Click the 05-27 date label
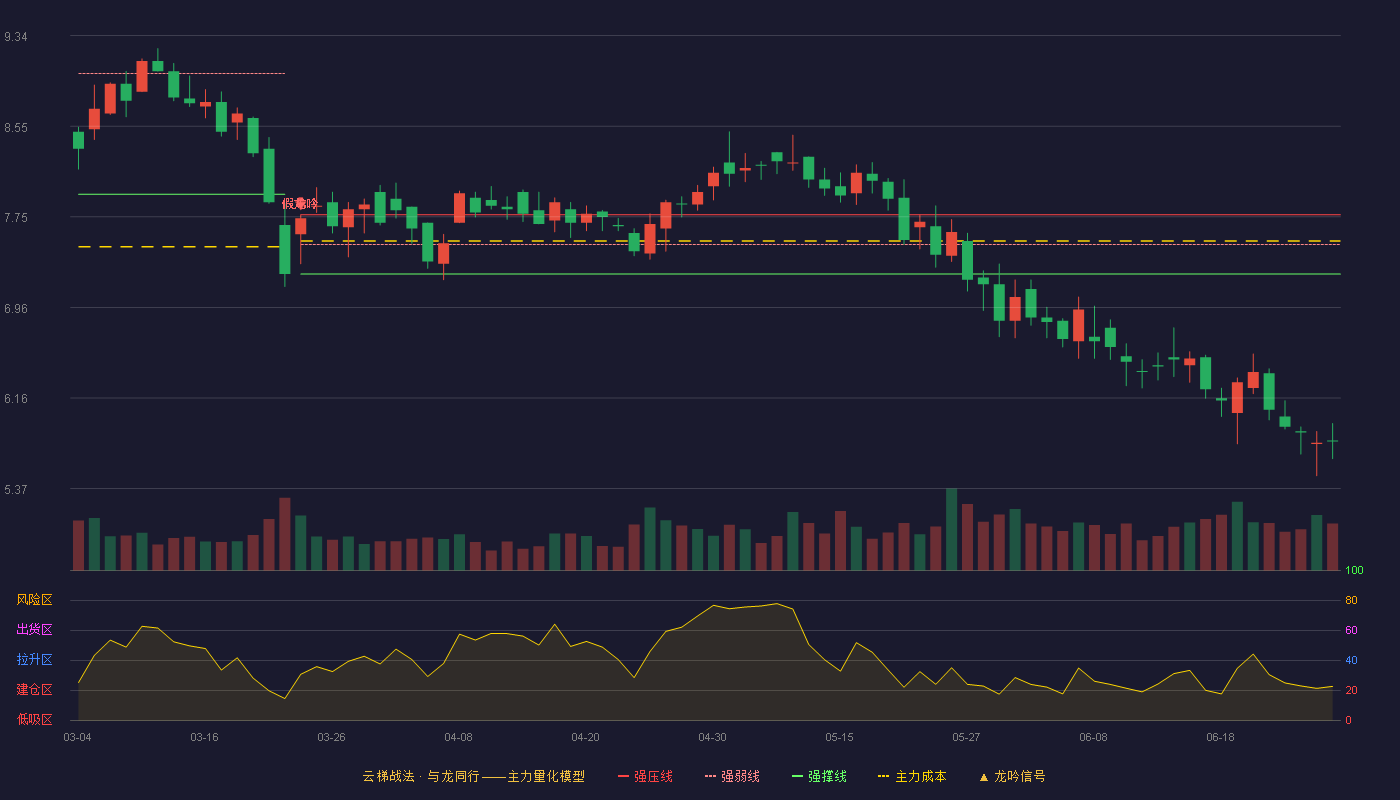 tap(966, 737)
